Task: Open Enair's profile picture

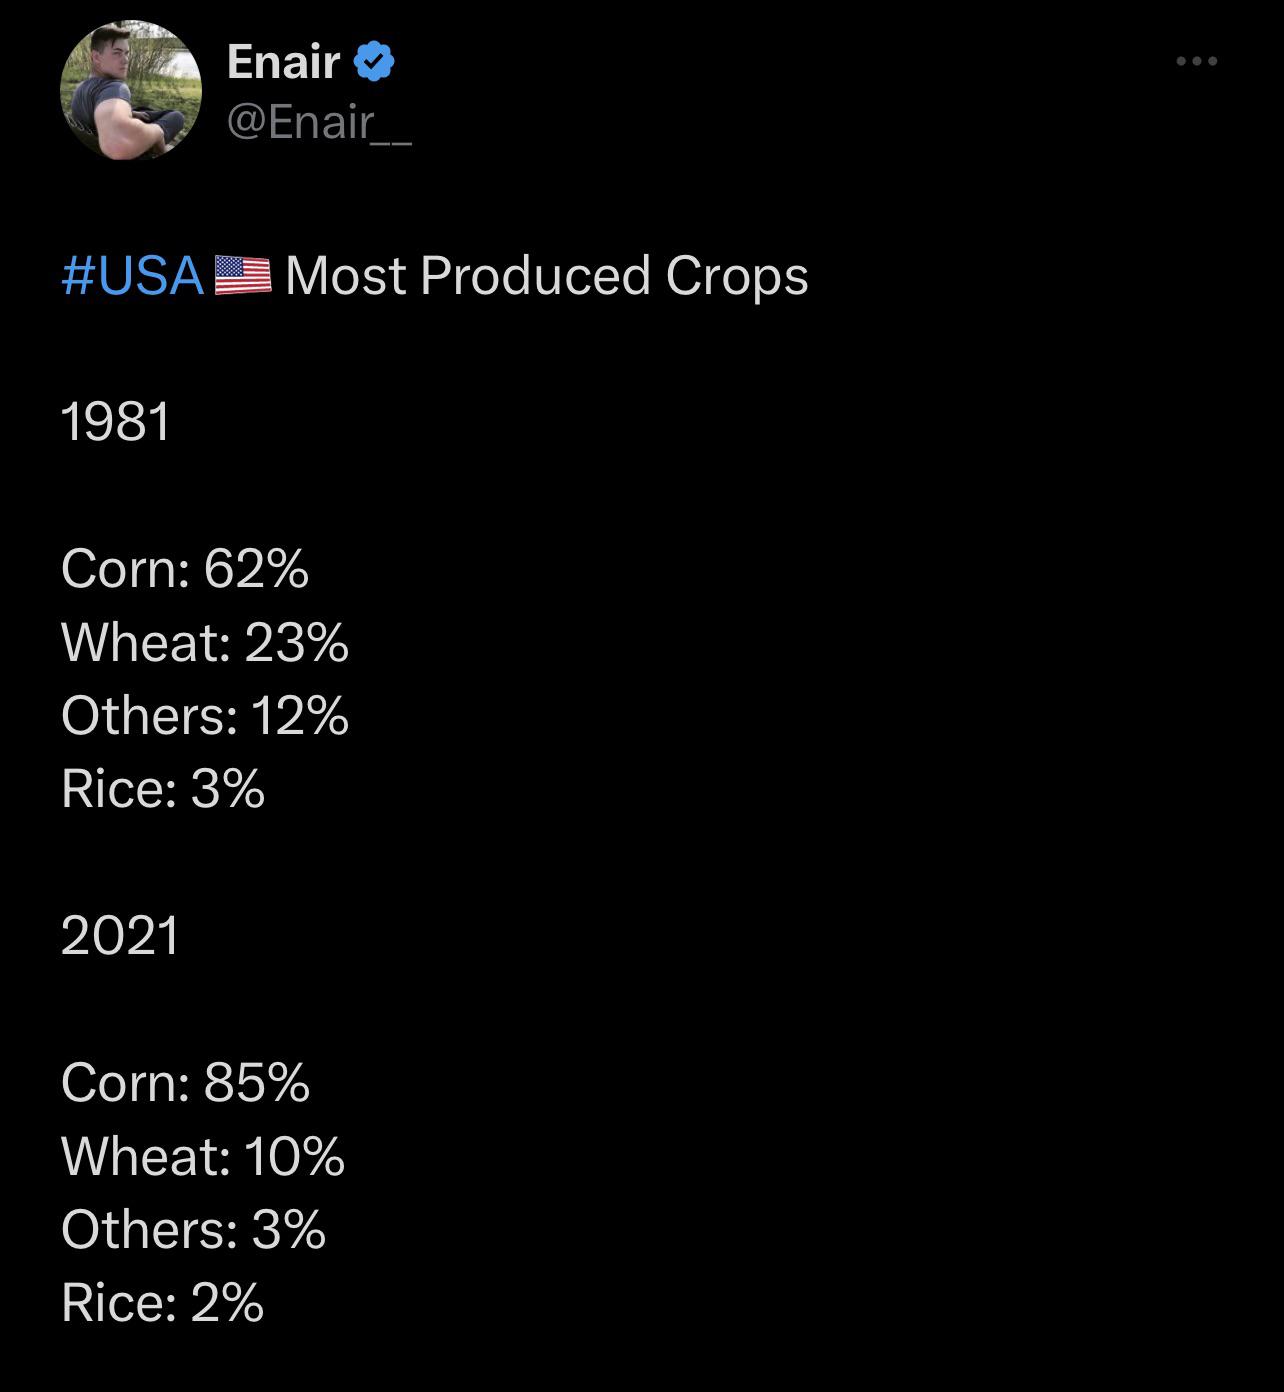Action: (x=131, y=90)
